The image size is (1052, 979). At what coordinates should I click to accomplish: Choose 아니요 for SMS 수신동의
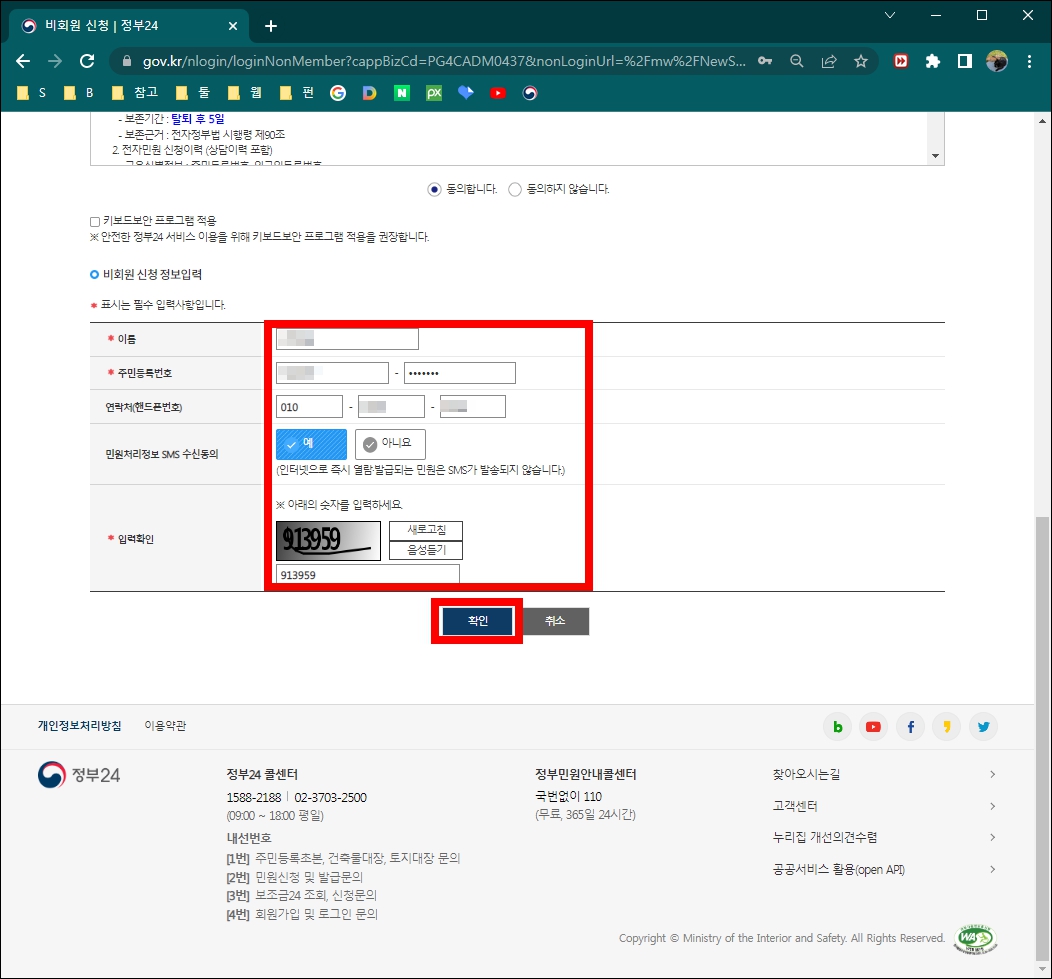coord(390,444)
